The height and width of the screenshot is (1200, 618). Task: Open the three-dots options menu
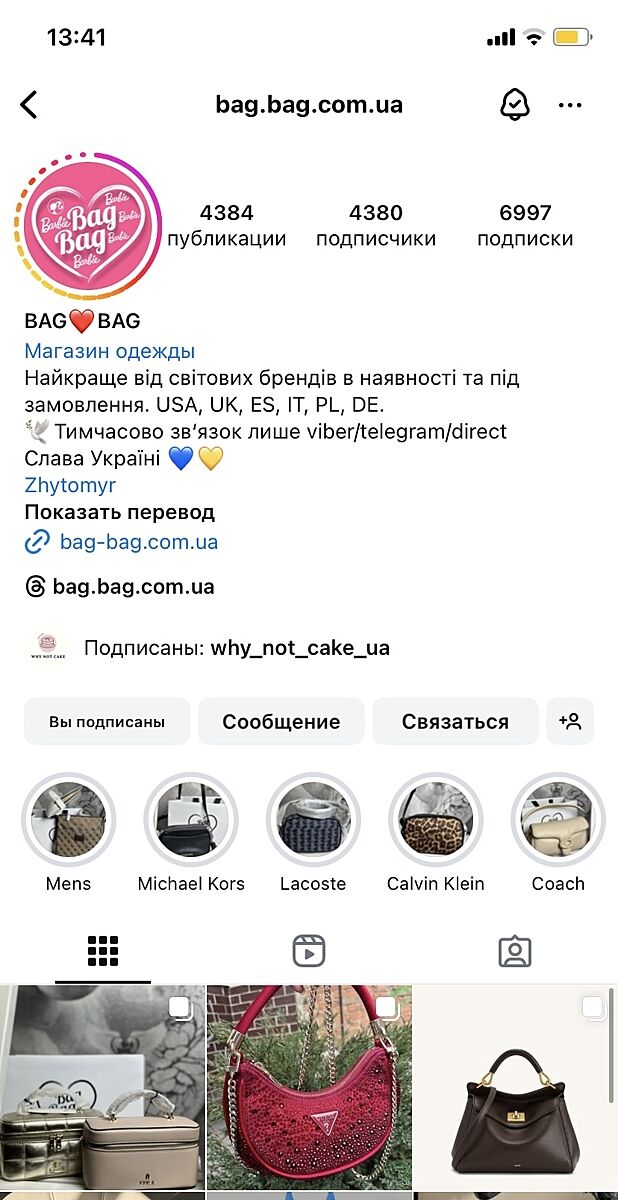coord(570,105)
